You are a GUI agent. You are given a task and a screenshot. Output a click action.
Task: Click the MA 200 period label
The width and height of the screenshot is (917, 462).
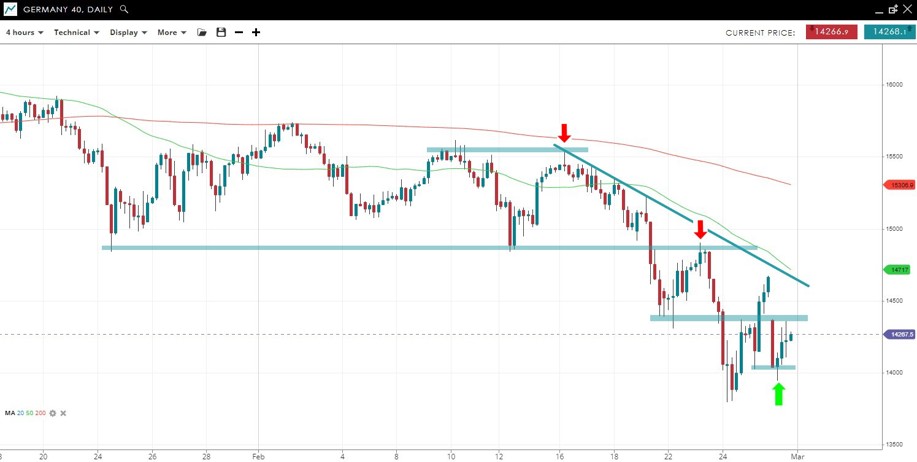click(x=41, y=413)
